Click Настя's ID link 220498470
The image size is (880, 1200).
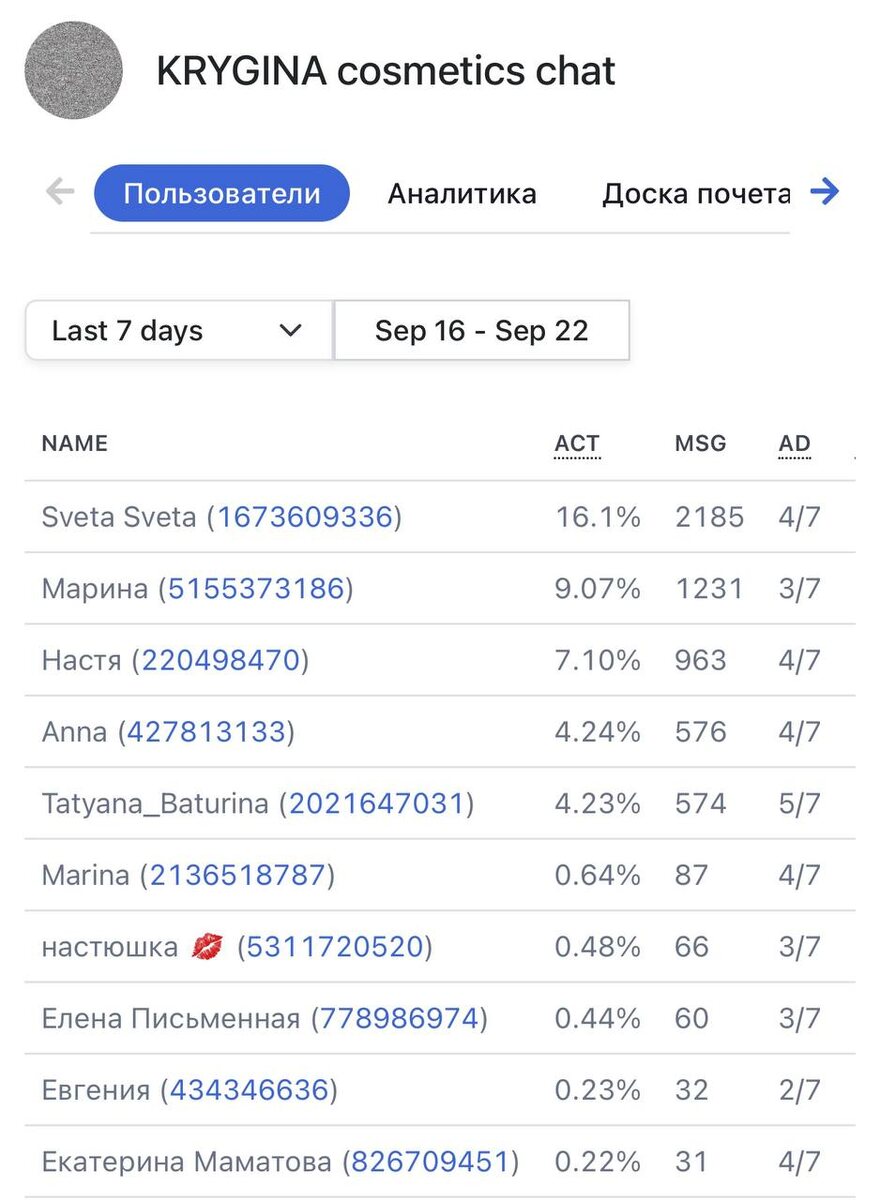click(221, 660)
